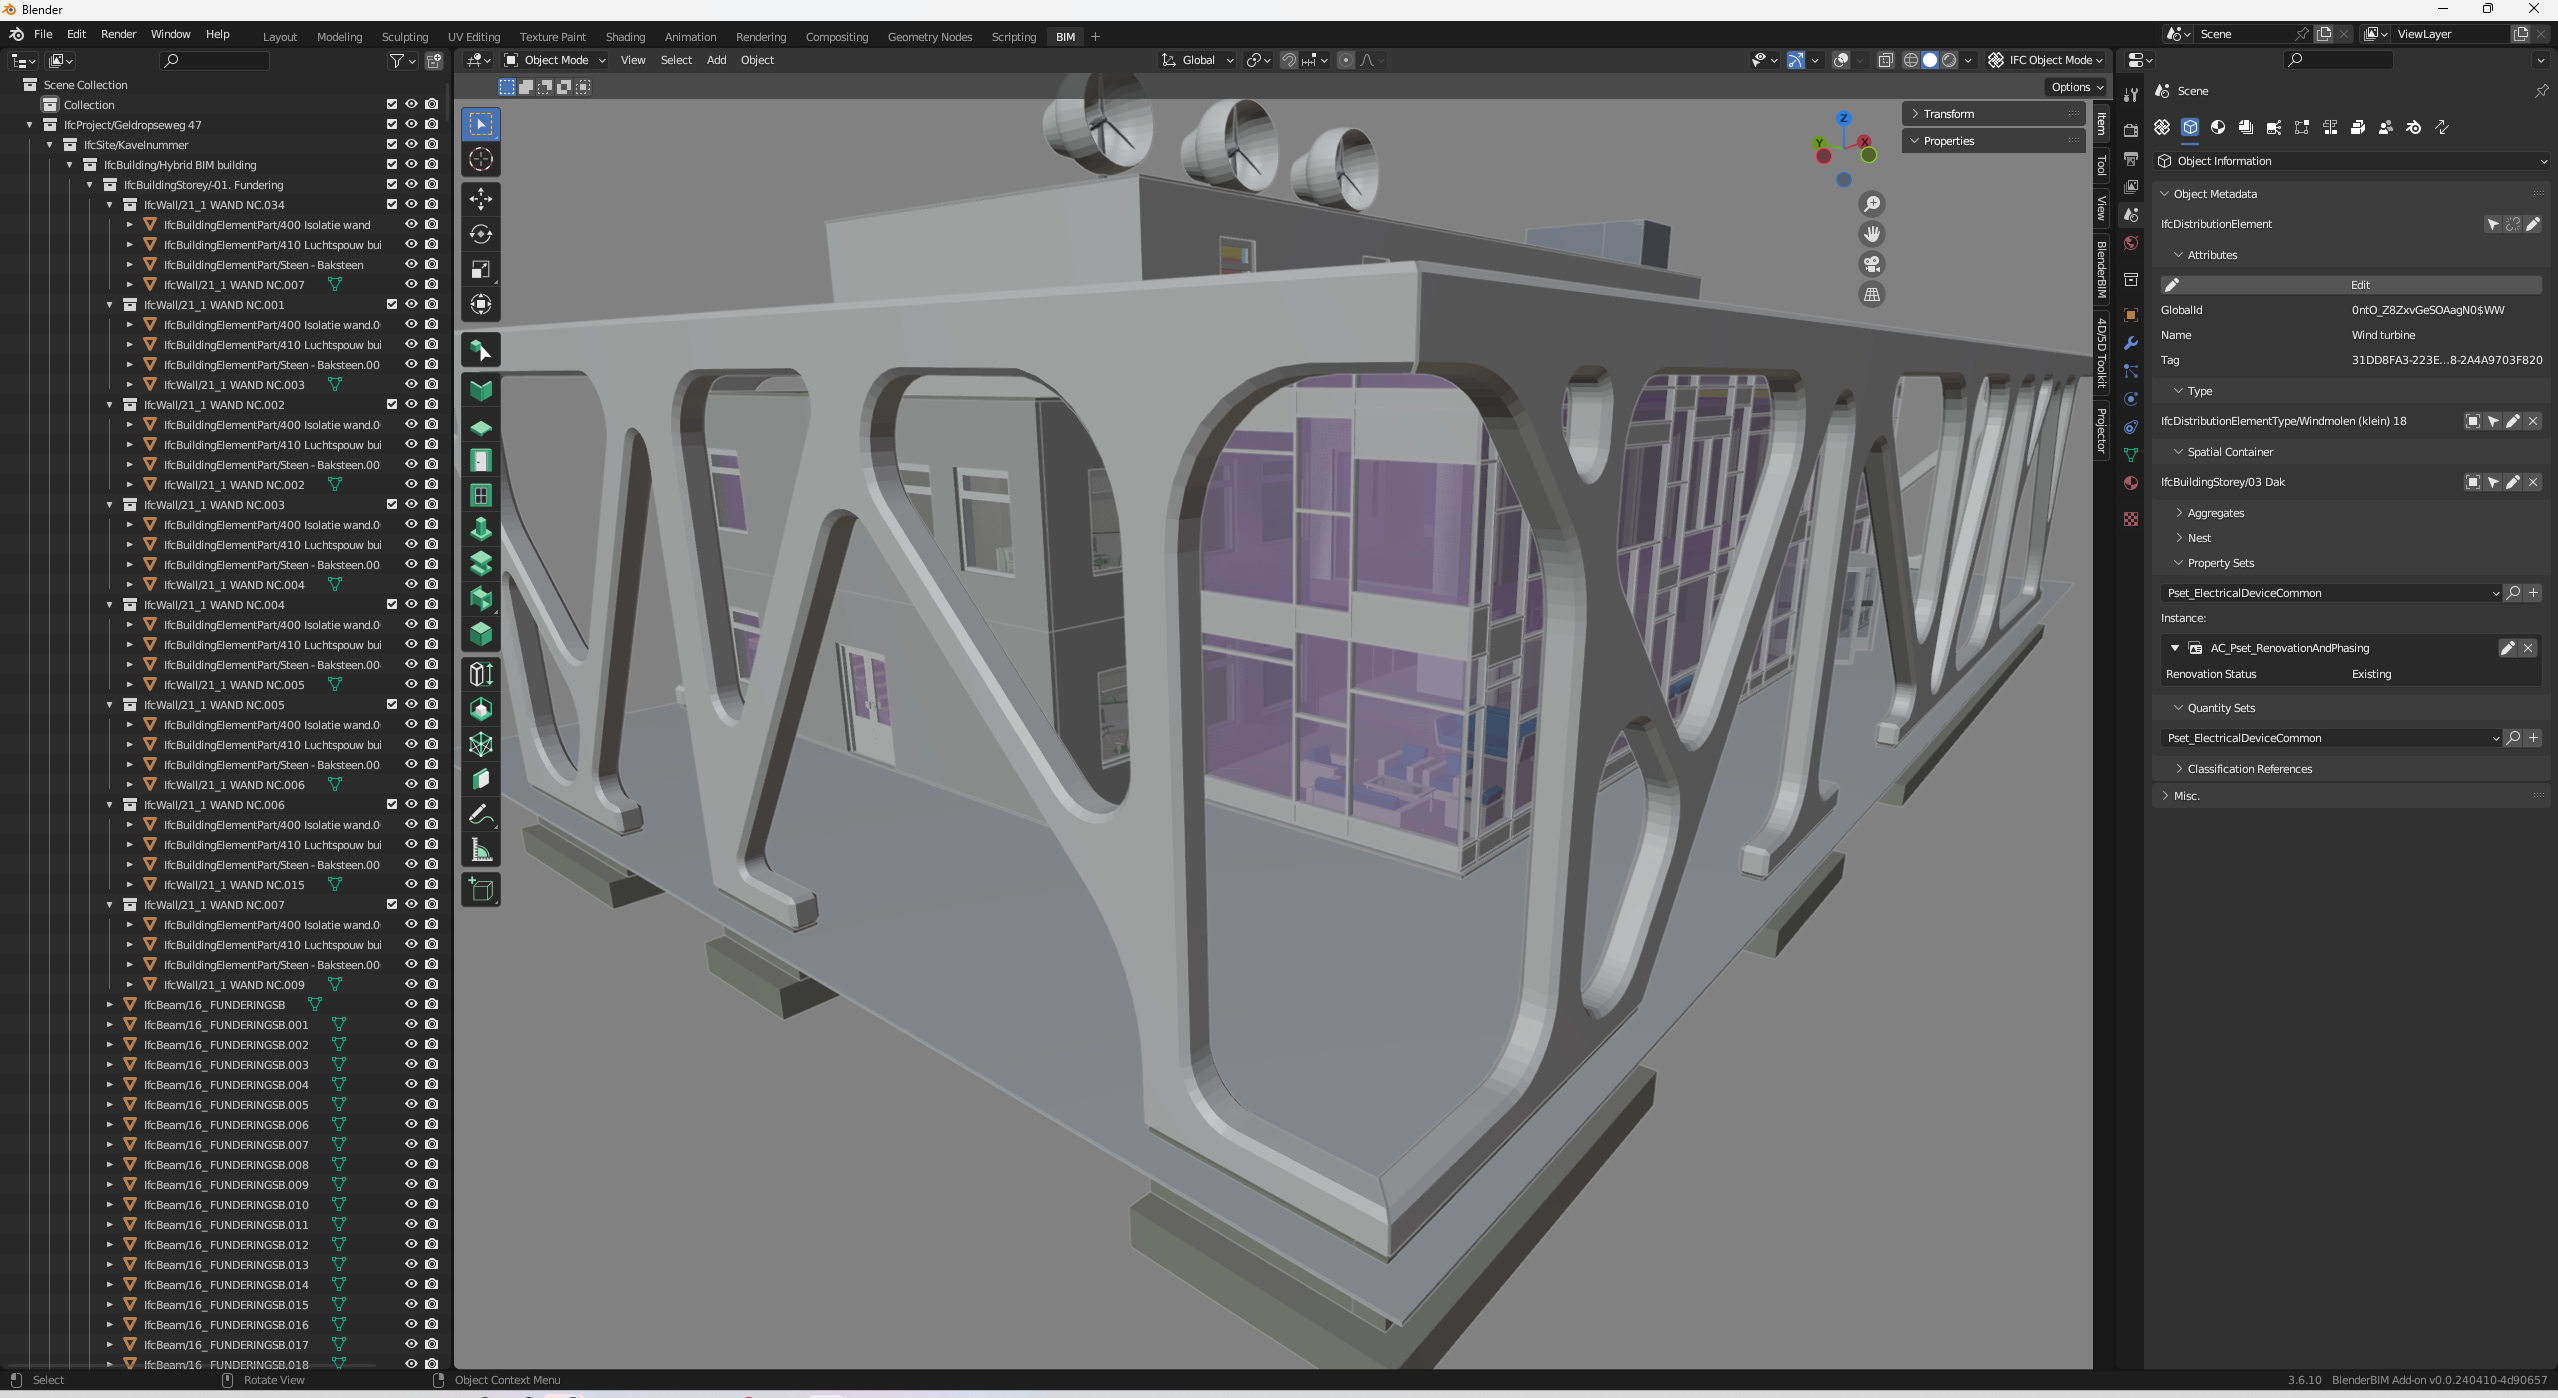
Task: Enable the snapping magnet toggle in viewport header
Action: pyautogui.click(x=1289, y=60)
